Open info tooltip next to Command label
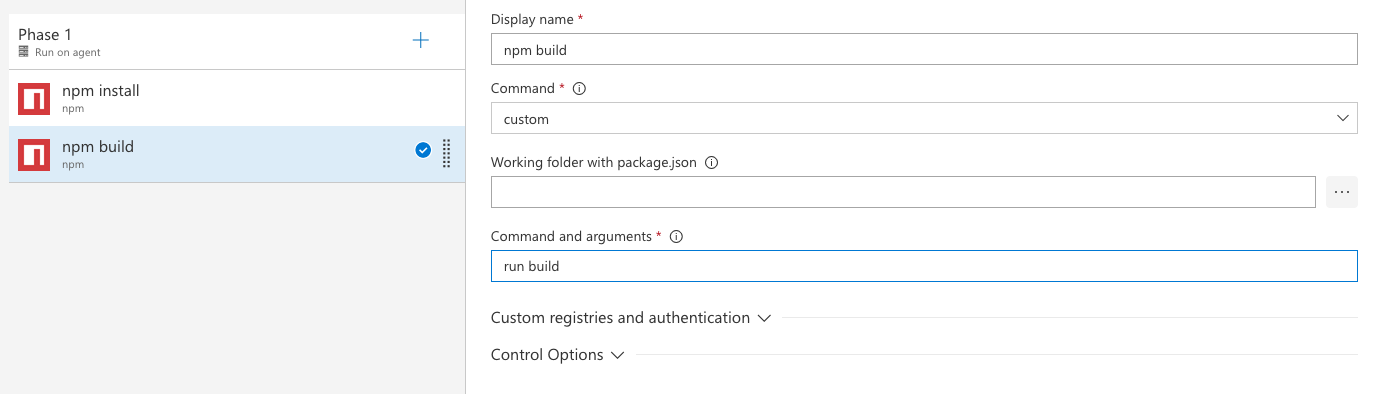The image size is (1377, 394). pos(579,88)
